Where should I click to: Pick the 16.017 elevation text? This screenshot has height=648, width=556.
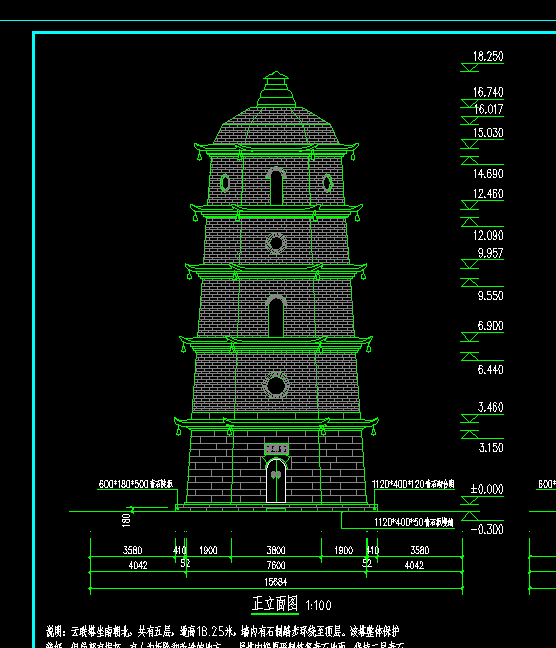(488, 109)
